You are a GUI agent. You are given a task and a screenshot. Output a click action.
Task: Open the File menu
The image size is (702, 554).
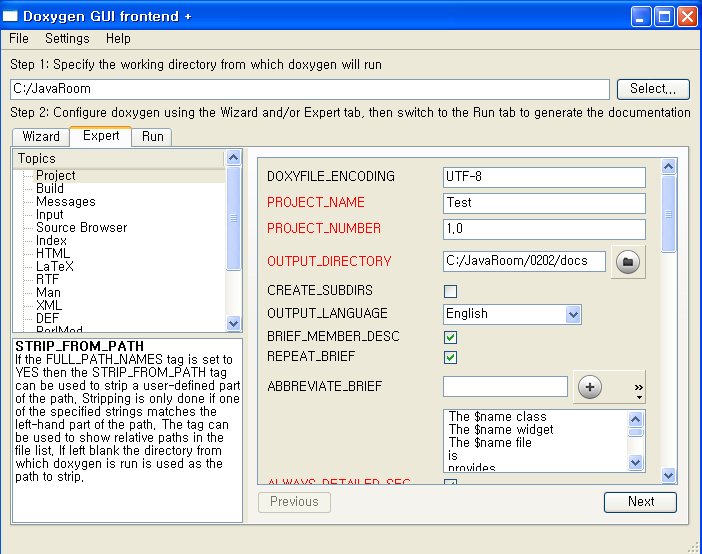(19, 39)
